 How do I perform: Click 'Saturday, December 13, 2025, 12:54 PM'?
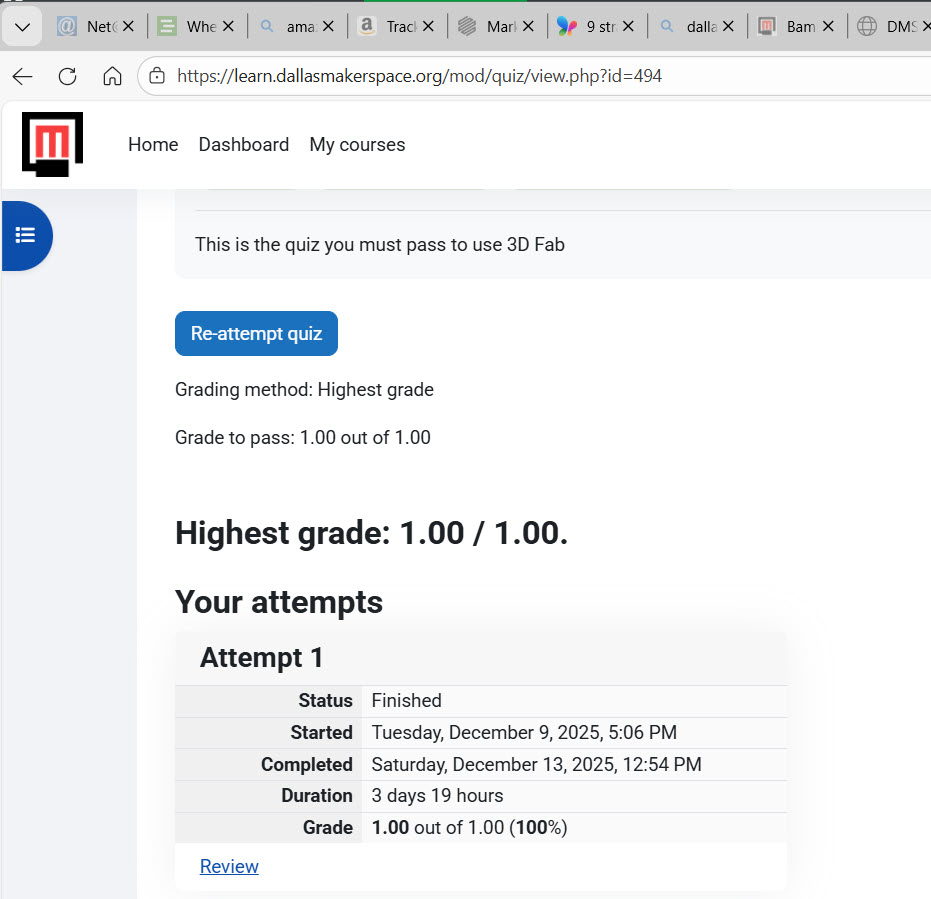(537, 764)
